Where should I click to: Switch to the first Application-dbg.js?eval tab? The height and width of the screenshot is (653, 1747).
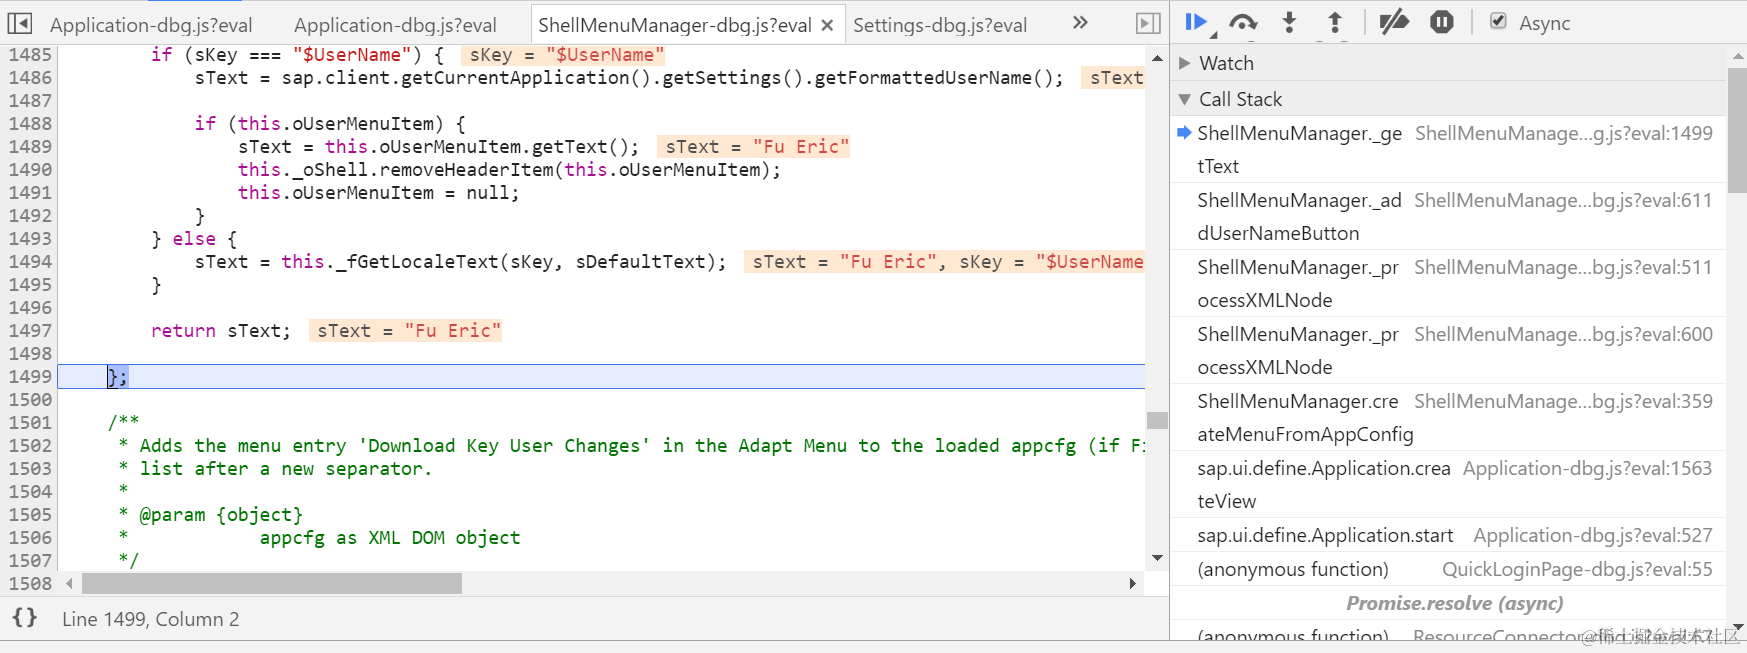[x=151, y=25]
